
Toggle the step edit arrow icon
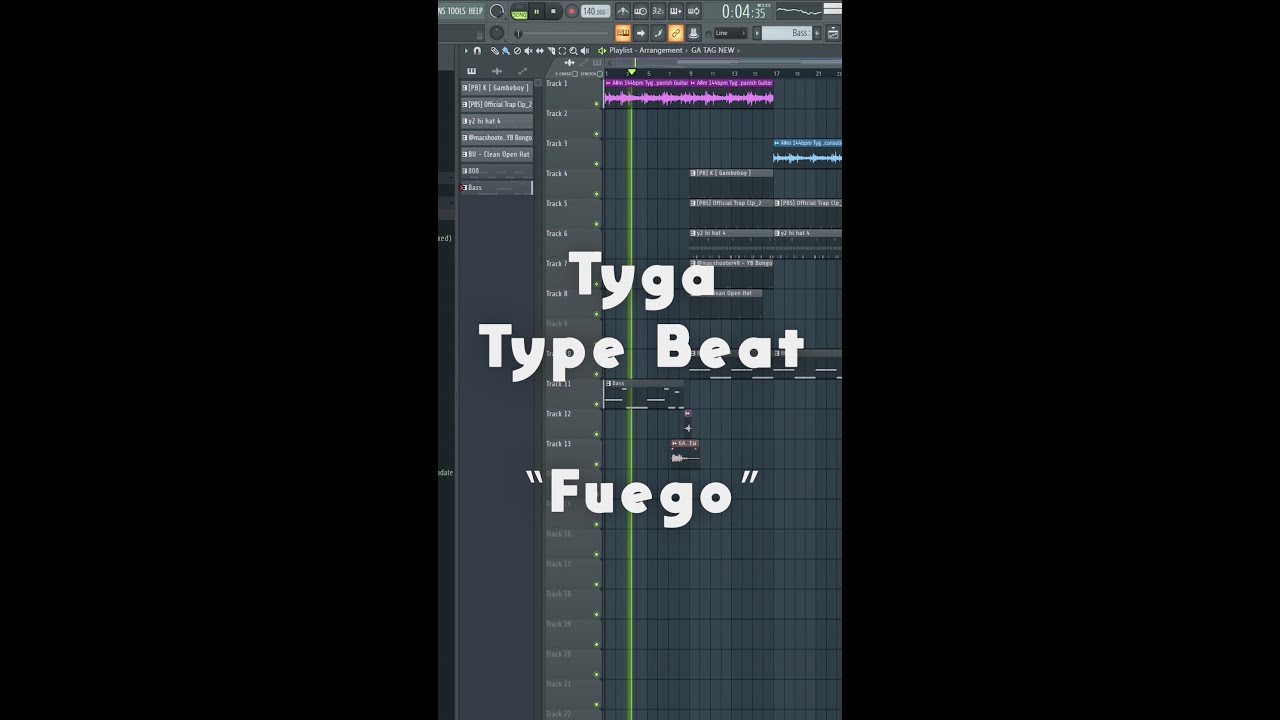640,33
